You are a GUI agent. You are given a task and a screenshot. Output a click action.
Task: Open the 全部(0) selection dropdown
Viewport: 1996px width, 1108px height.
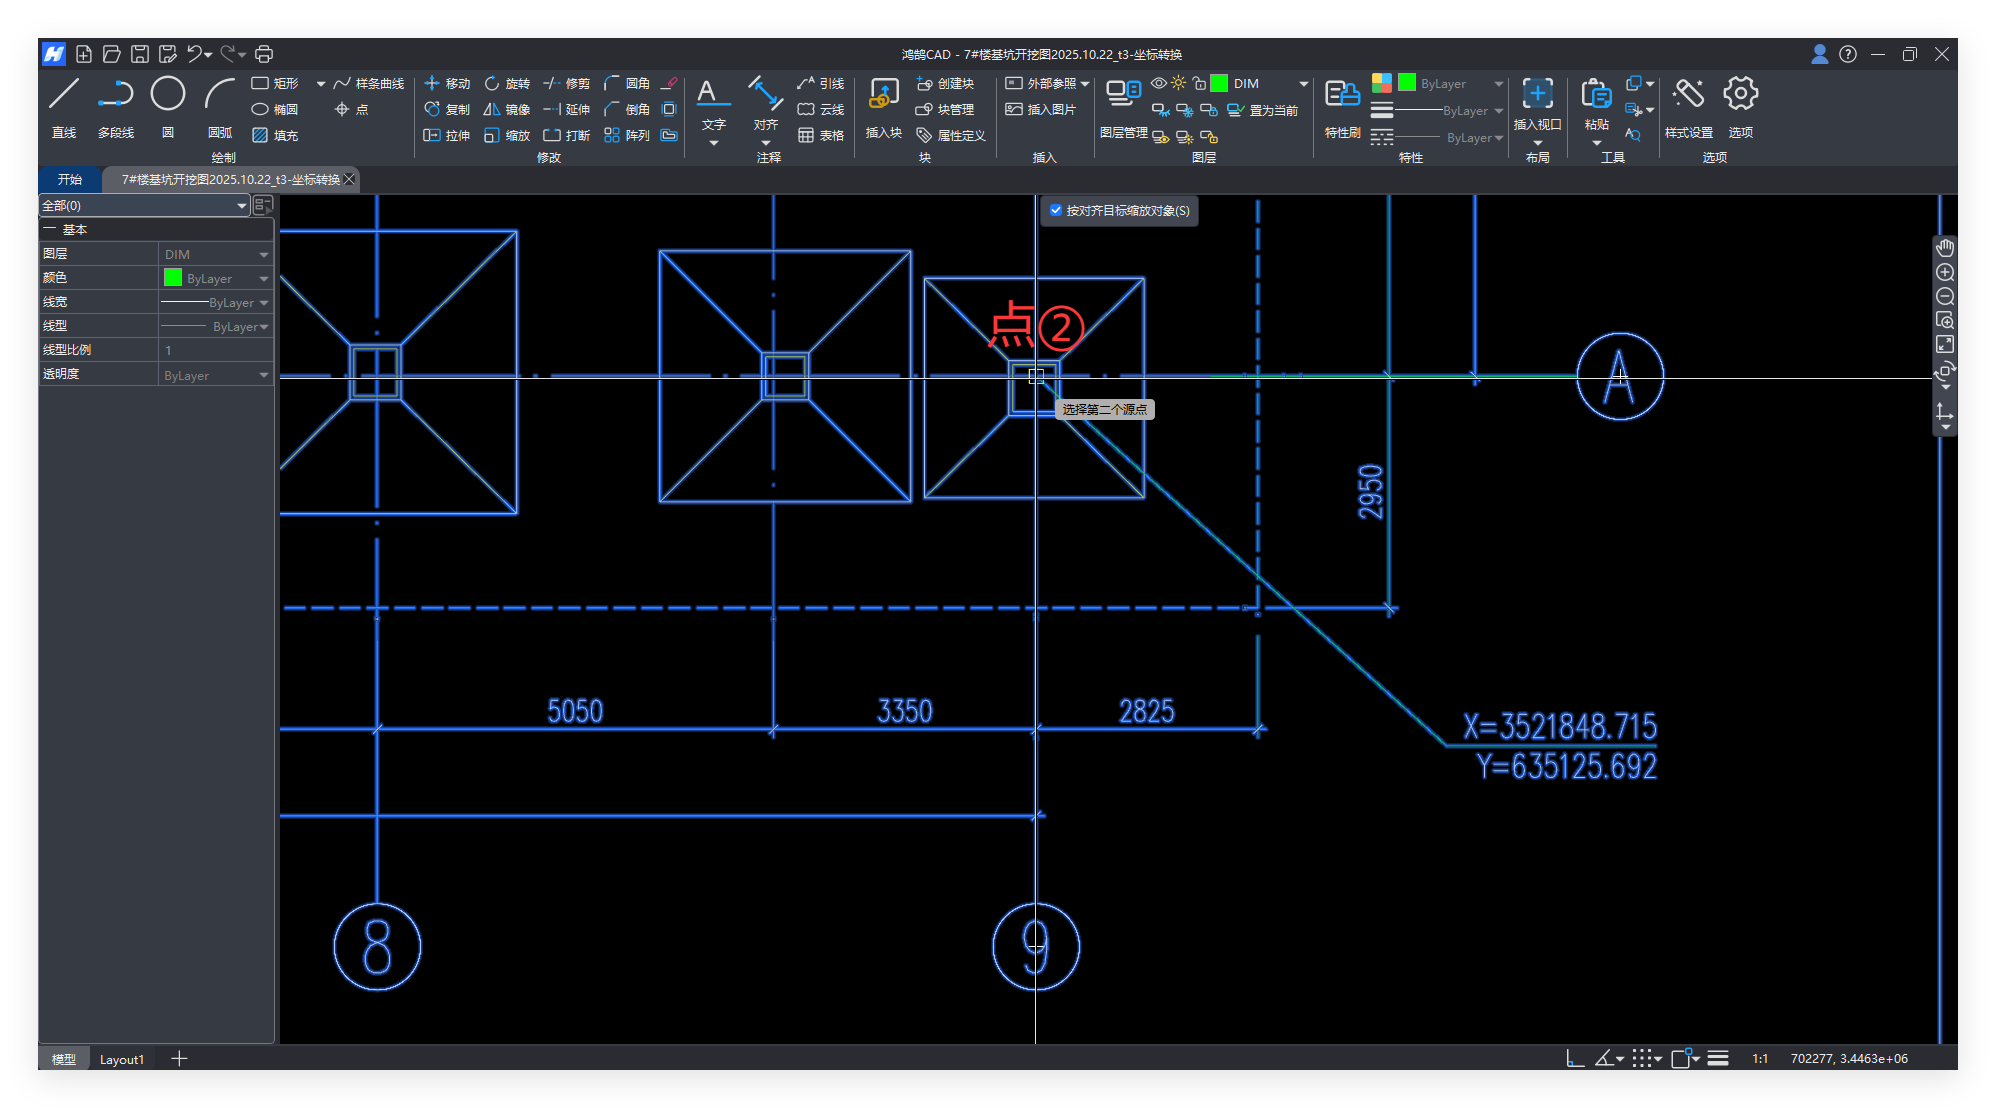(241, 206)
